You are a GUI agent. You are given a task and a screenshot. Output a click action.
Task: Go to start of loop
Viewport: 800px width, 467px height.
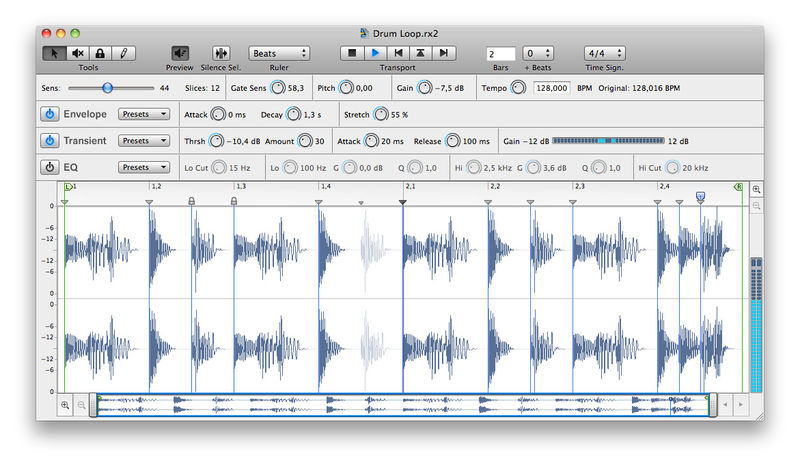398,53
